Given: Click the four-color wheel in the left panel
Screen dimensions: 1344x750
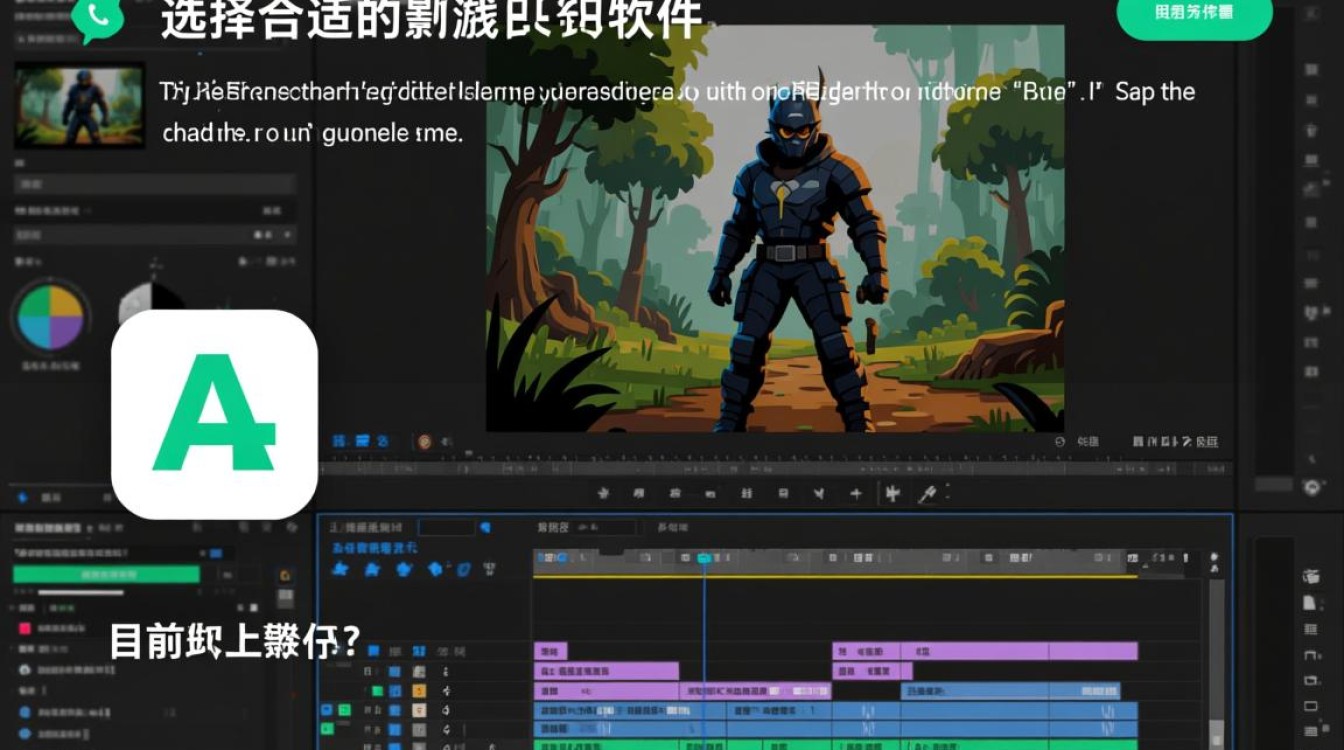Looking at the screenshot, I should pos(50,319).
